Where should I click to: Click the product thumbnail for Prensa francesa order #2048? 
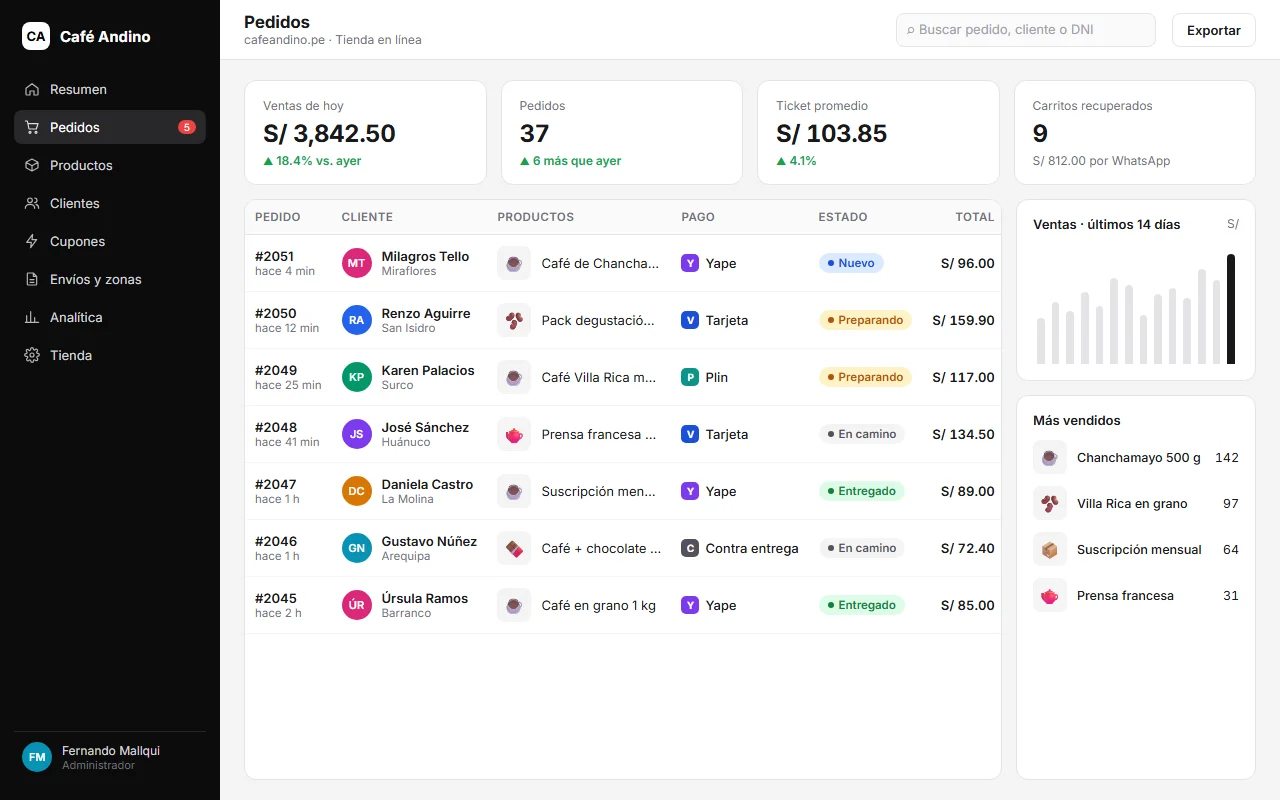(514, 434)
